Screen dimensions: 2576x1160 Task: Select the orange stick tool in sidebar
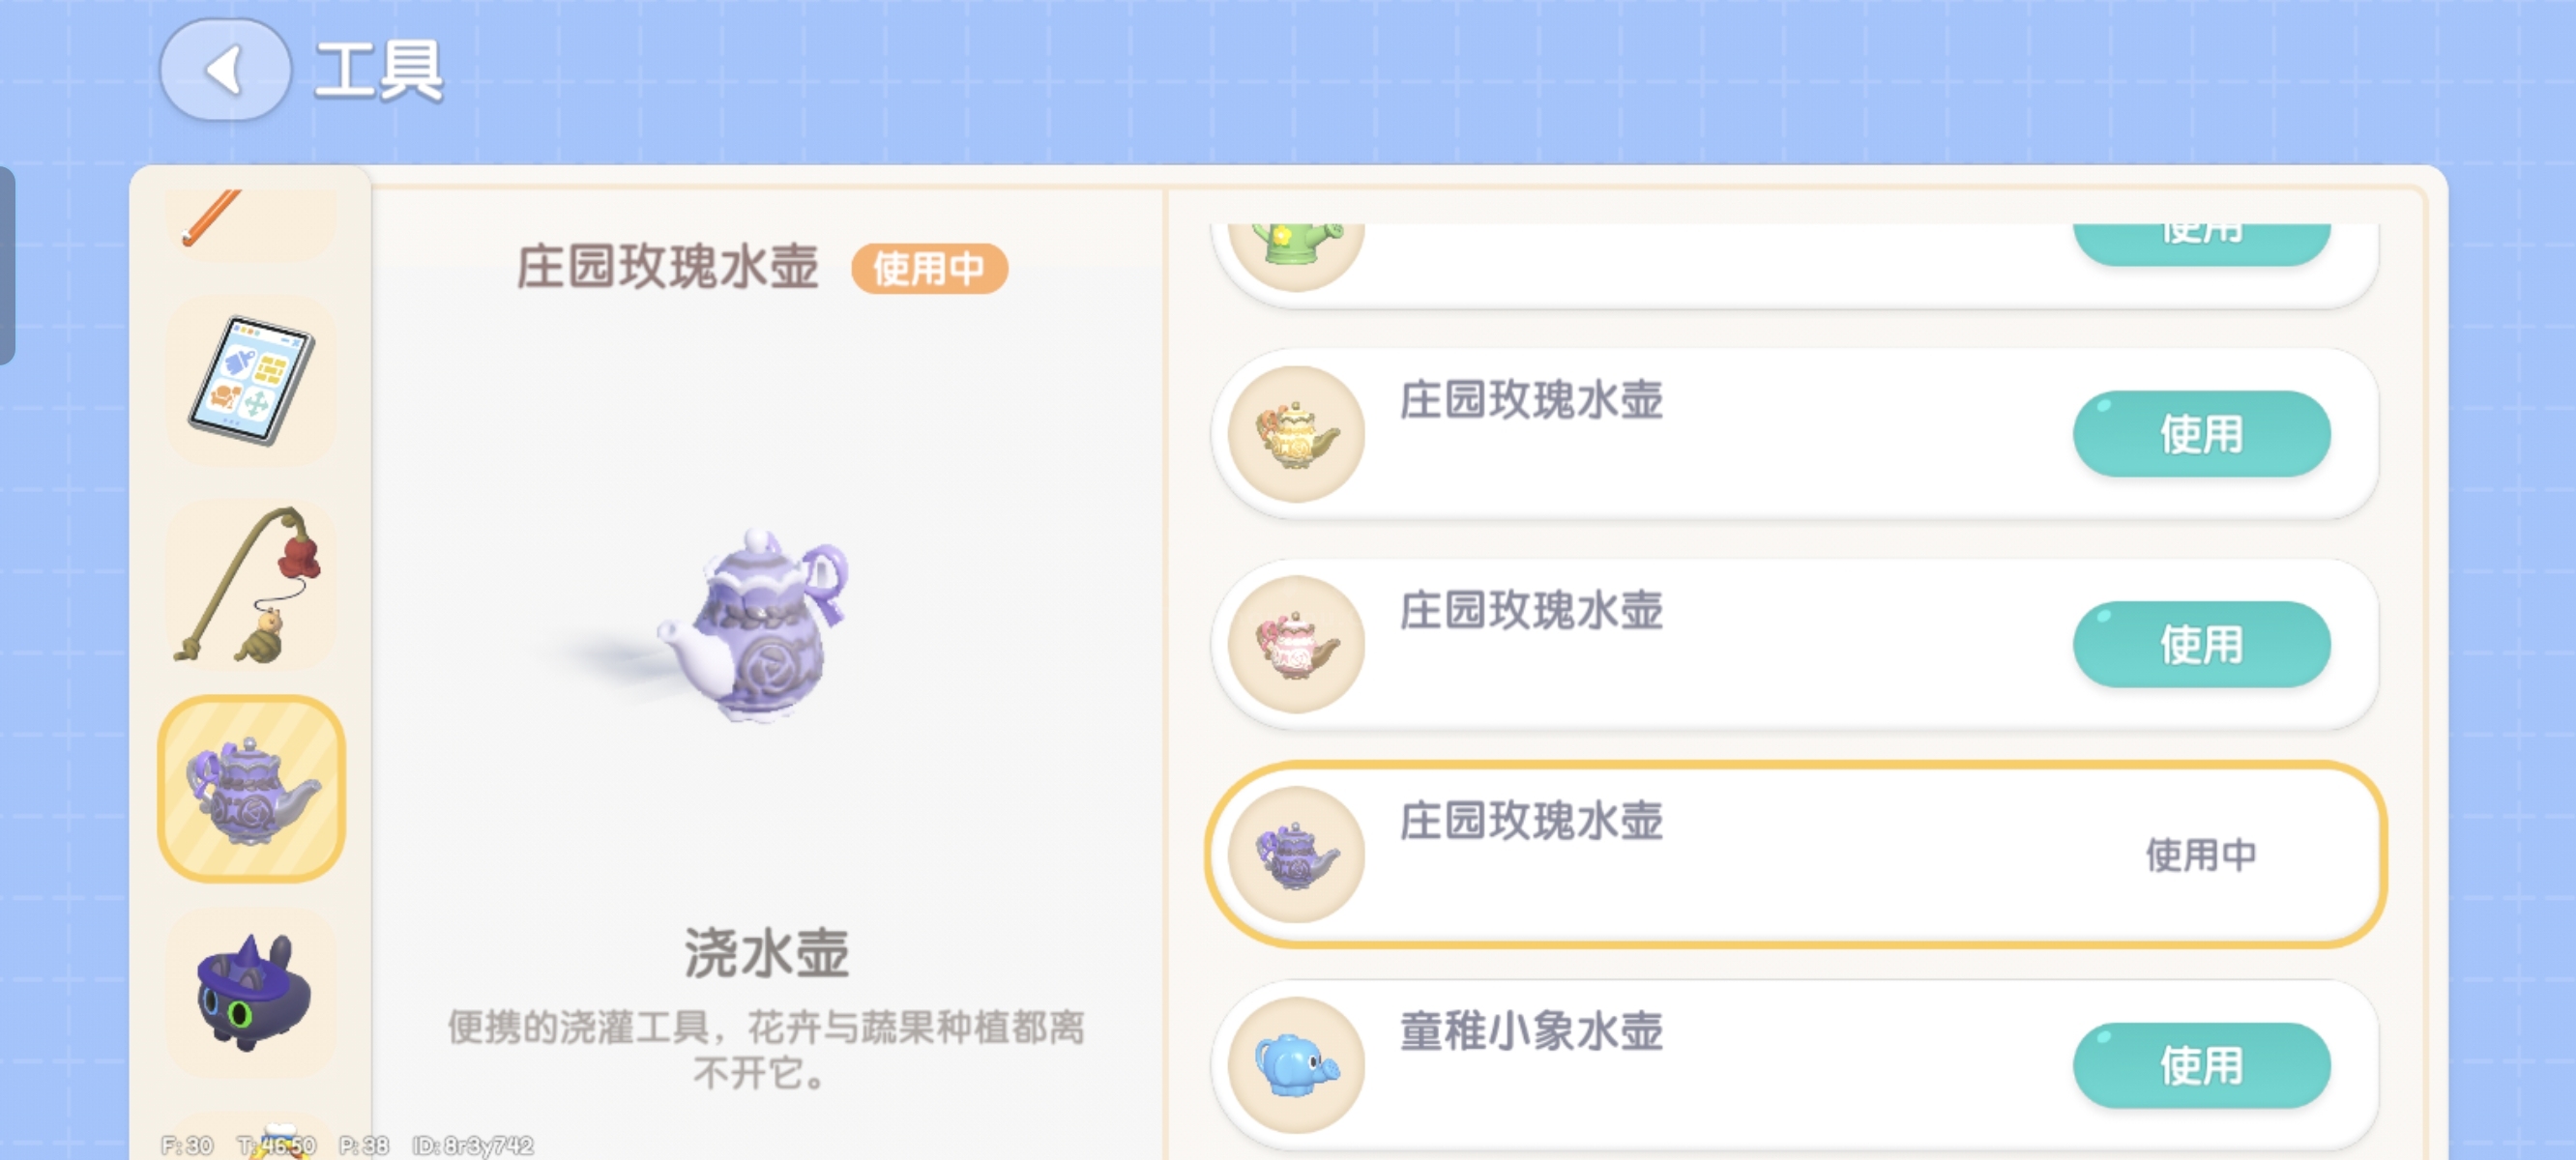pos(252,218)
